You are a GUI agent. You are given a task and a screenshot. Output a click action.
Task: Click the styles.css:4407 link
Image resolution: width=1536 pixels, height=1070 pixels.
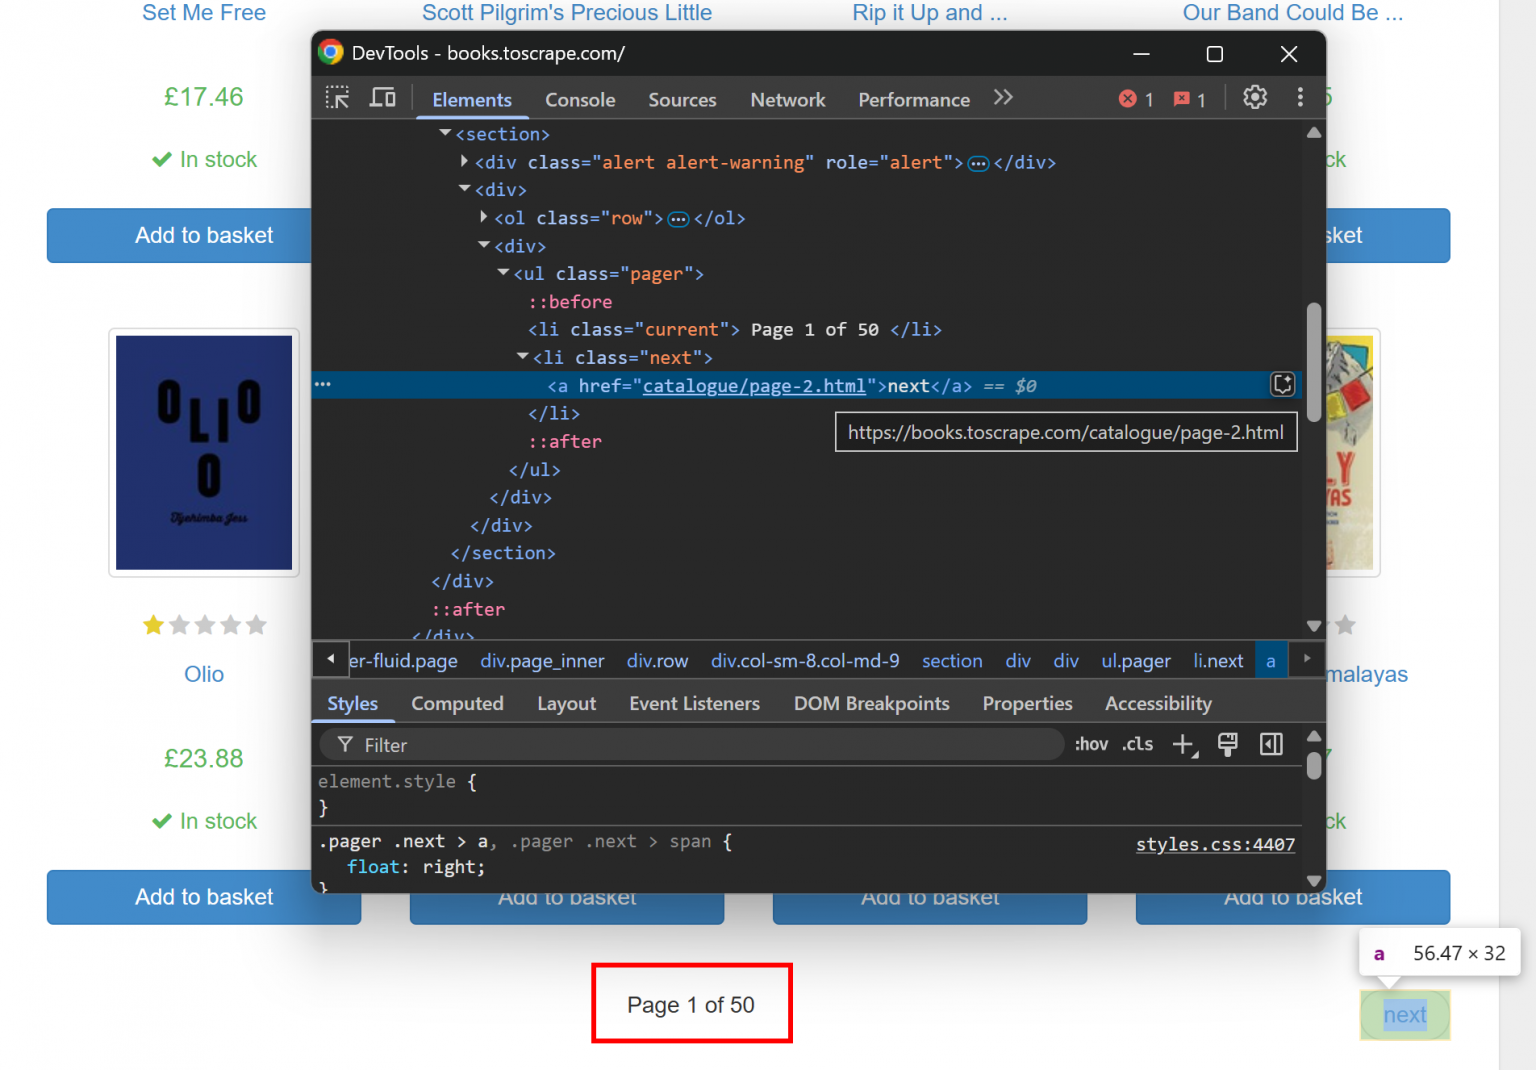tap(1215, 845)
